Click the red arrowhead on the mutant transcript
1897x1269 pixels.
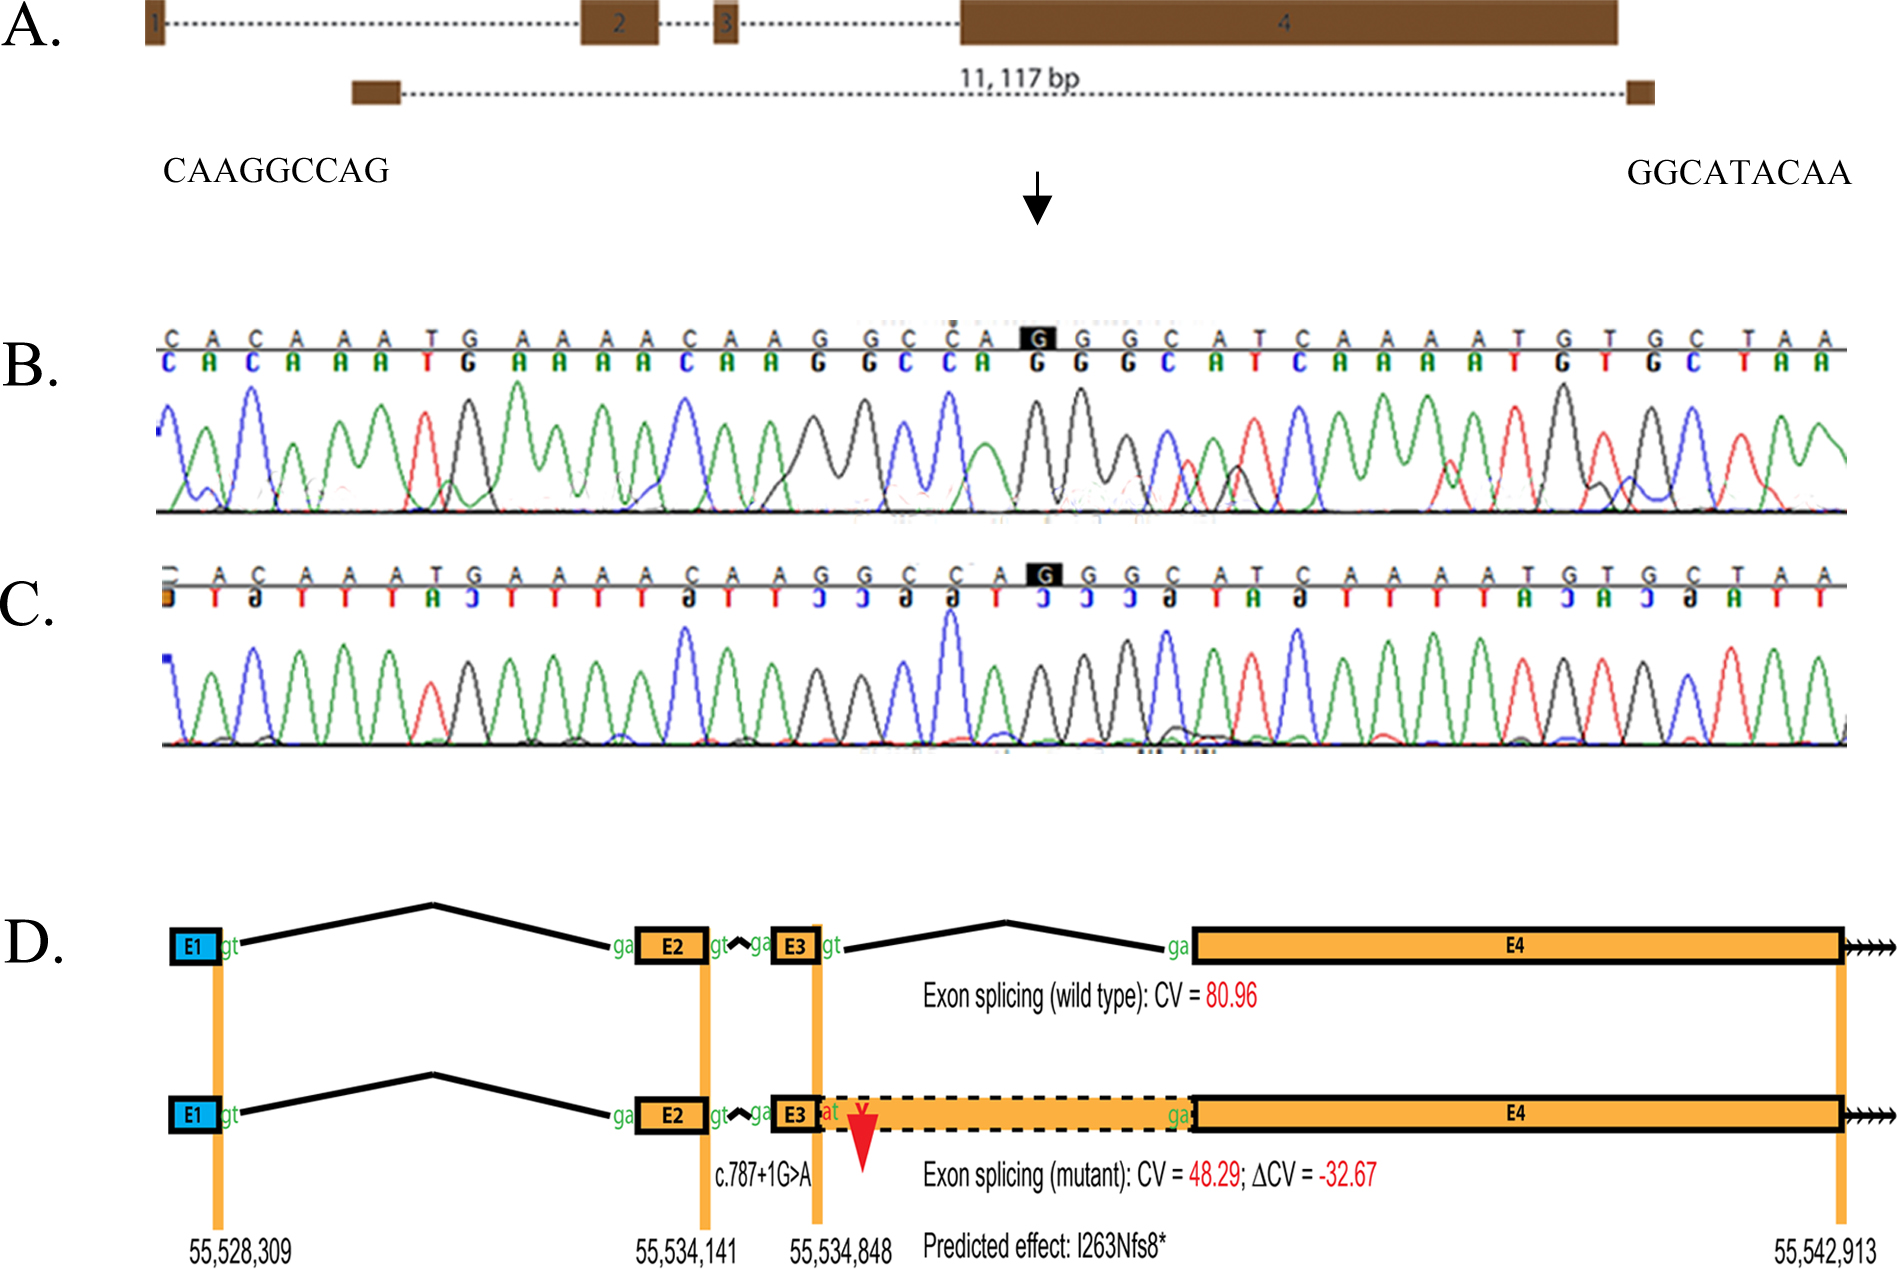861,1140
